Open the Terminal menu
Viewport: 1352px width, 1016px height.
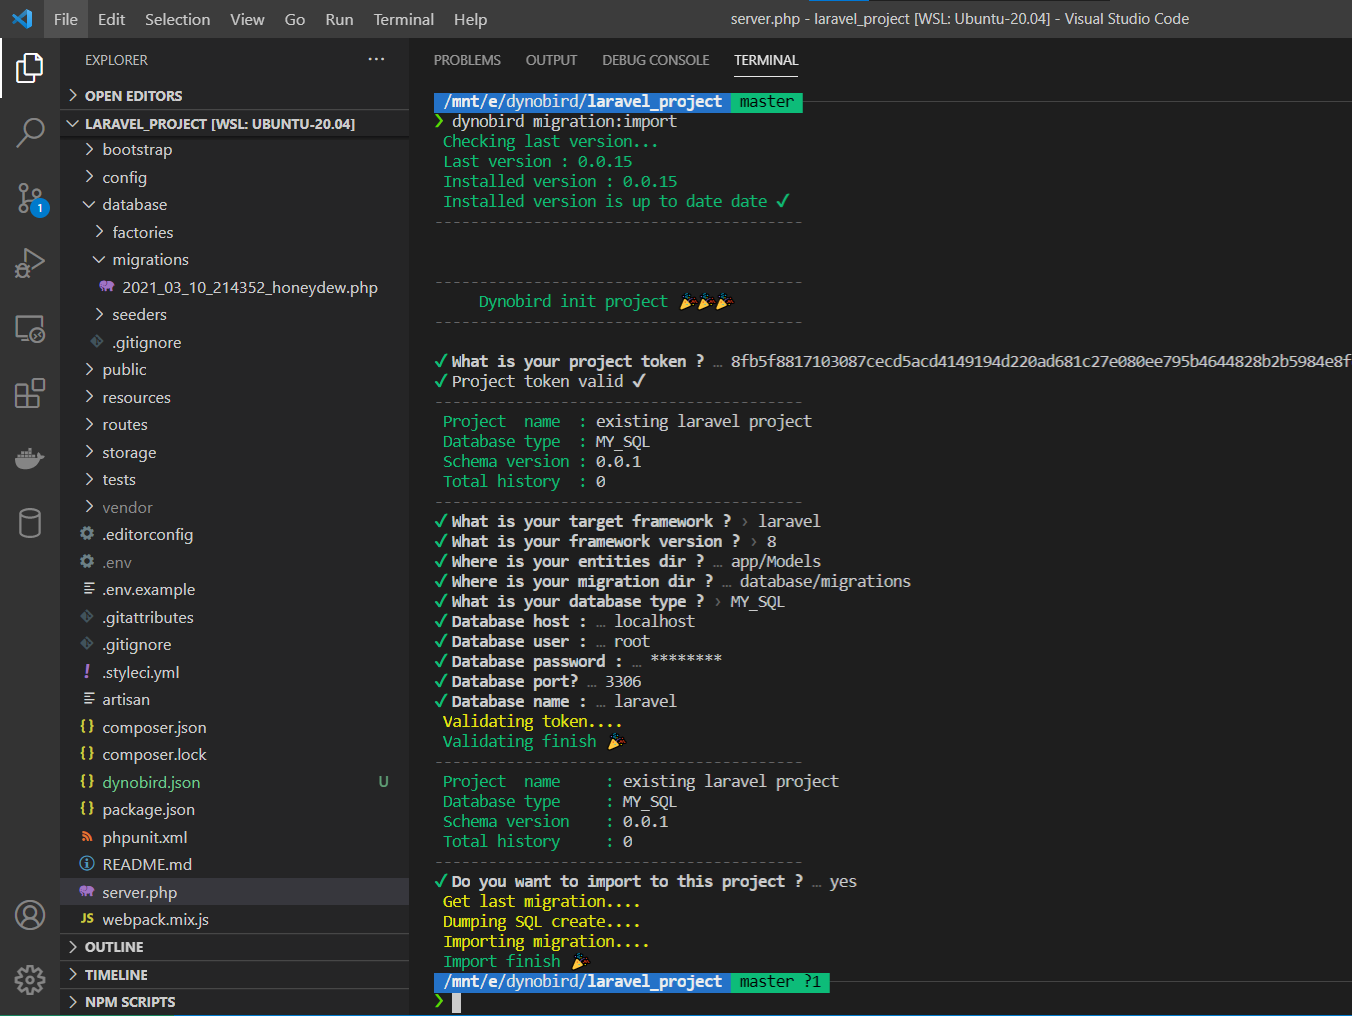403,19
